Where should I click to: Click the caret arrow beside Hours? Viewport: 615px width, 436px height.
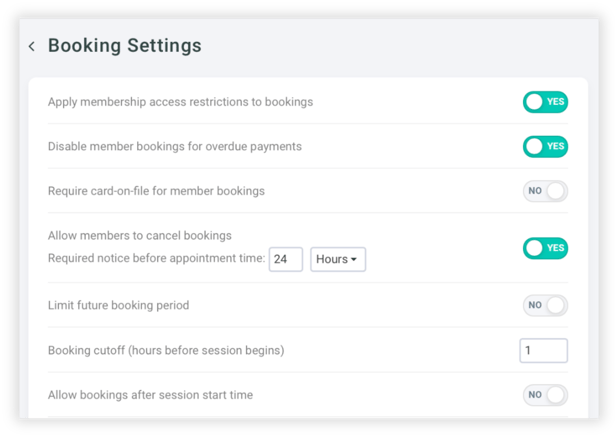click(x=354, y=260)
